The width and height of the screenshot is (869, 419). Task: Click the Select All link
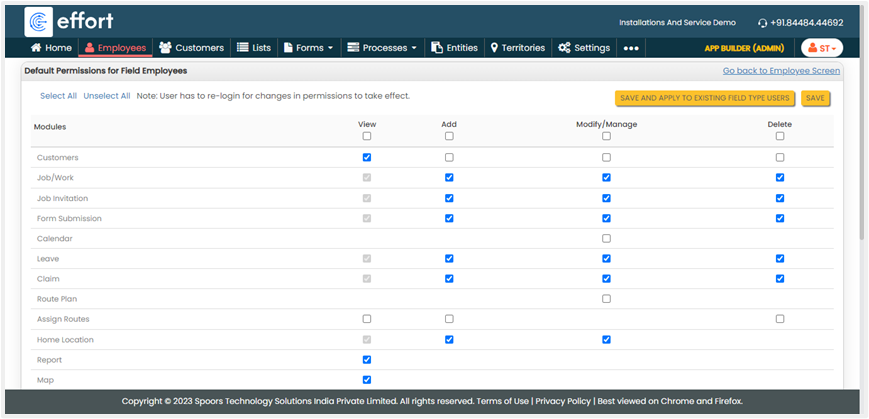(58, 96)
